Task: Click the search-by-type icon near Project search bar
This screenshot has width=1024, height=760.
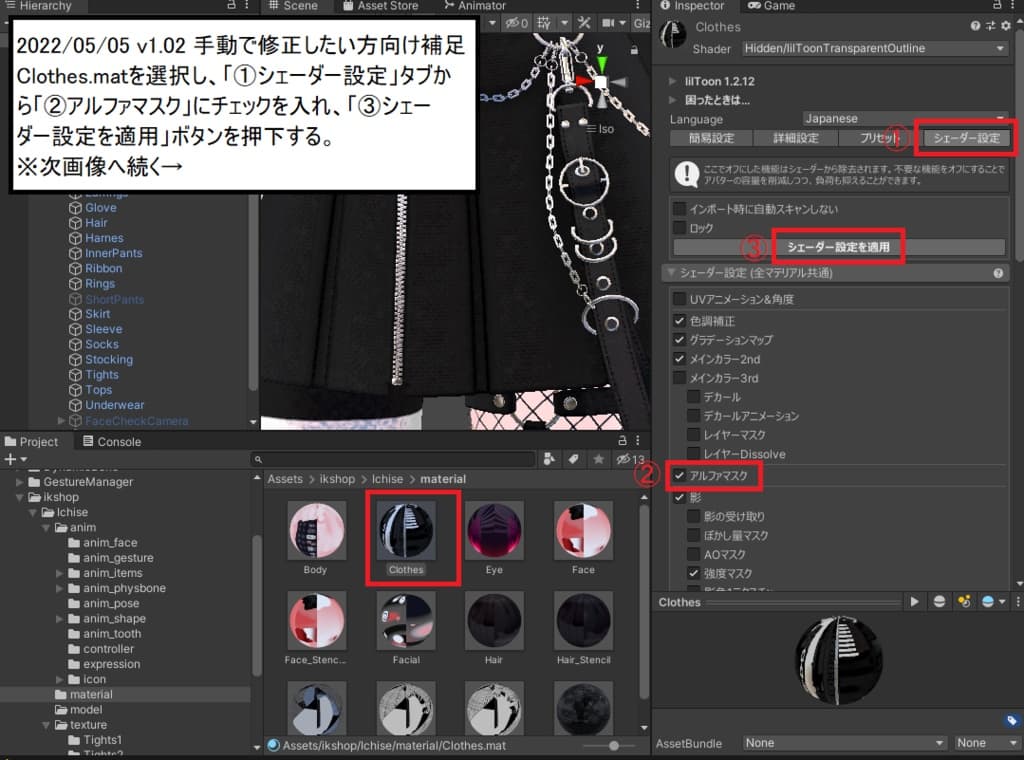Action: point(549,460)
